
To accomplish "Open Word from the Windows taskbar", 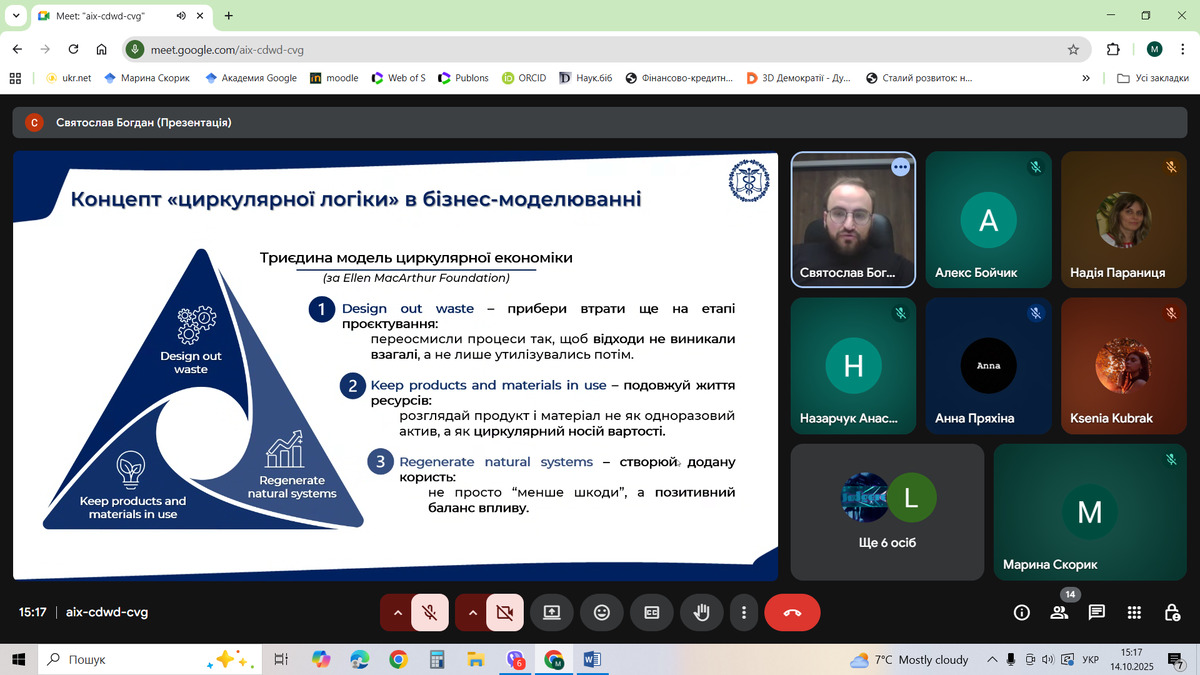I will tap(590, 660).
